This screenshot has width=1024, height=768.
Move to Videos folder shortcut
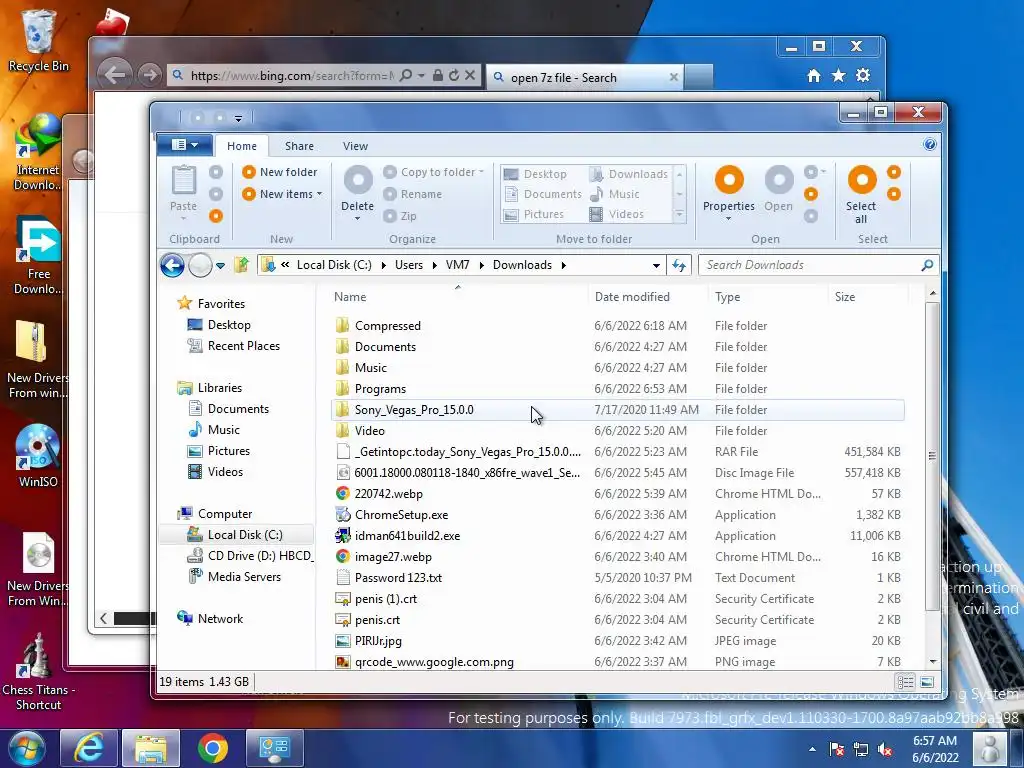pyautogui.click(x=616, y=214)
